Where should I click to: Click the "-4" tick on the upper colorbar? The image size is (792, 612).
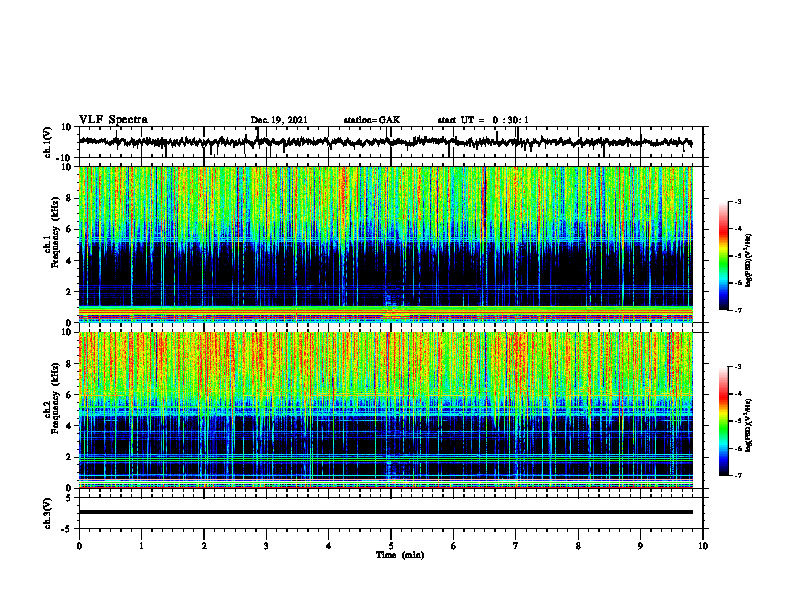[x=738, y=229]
